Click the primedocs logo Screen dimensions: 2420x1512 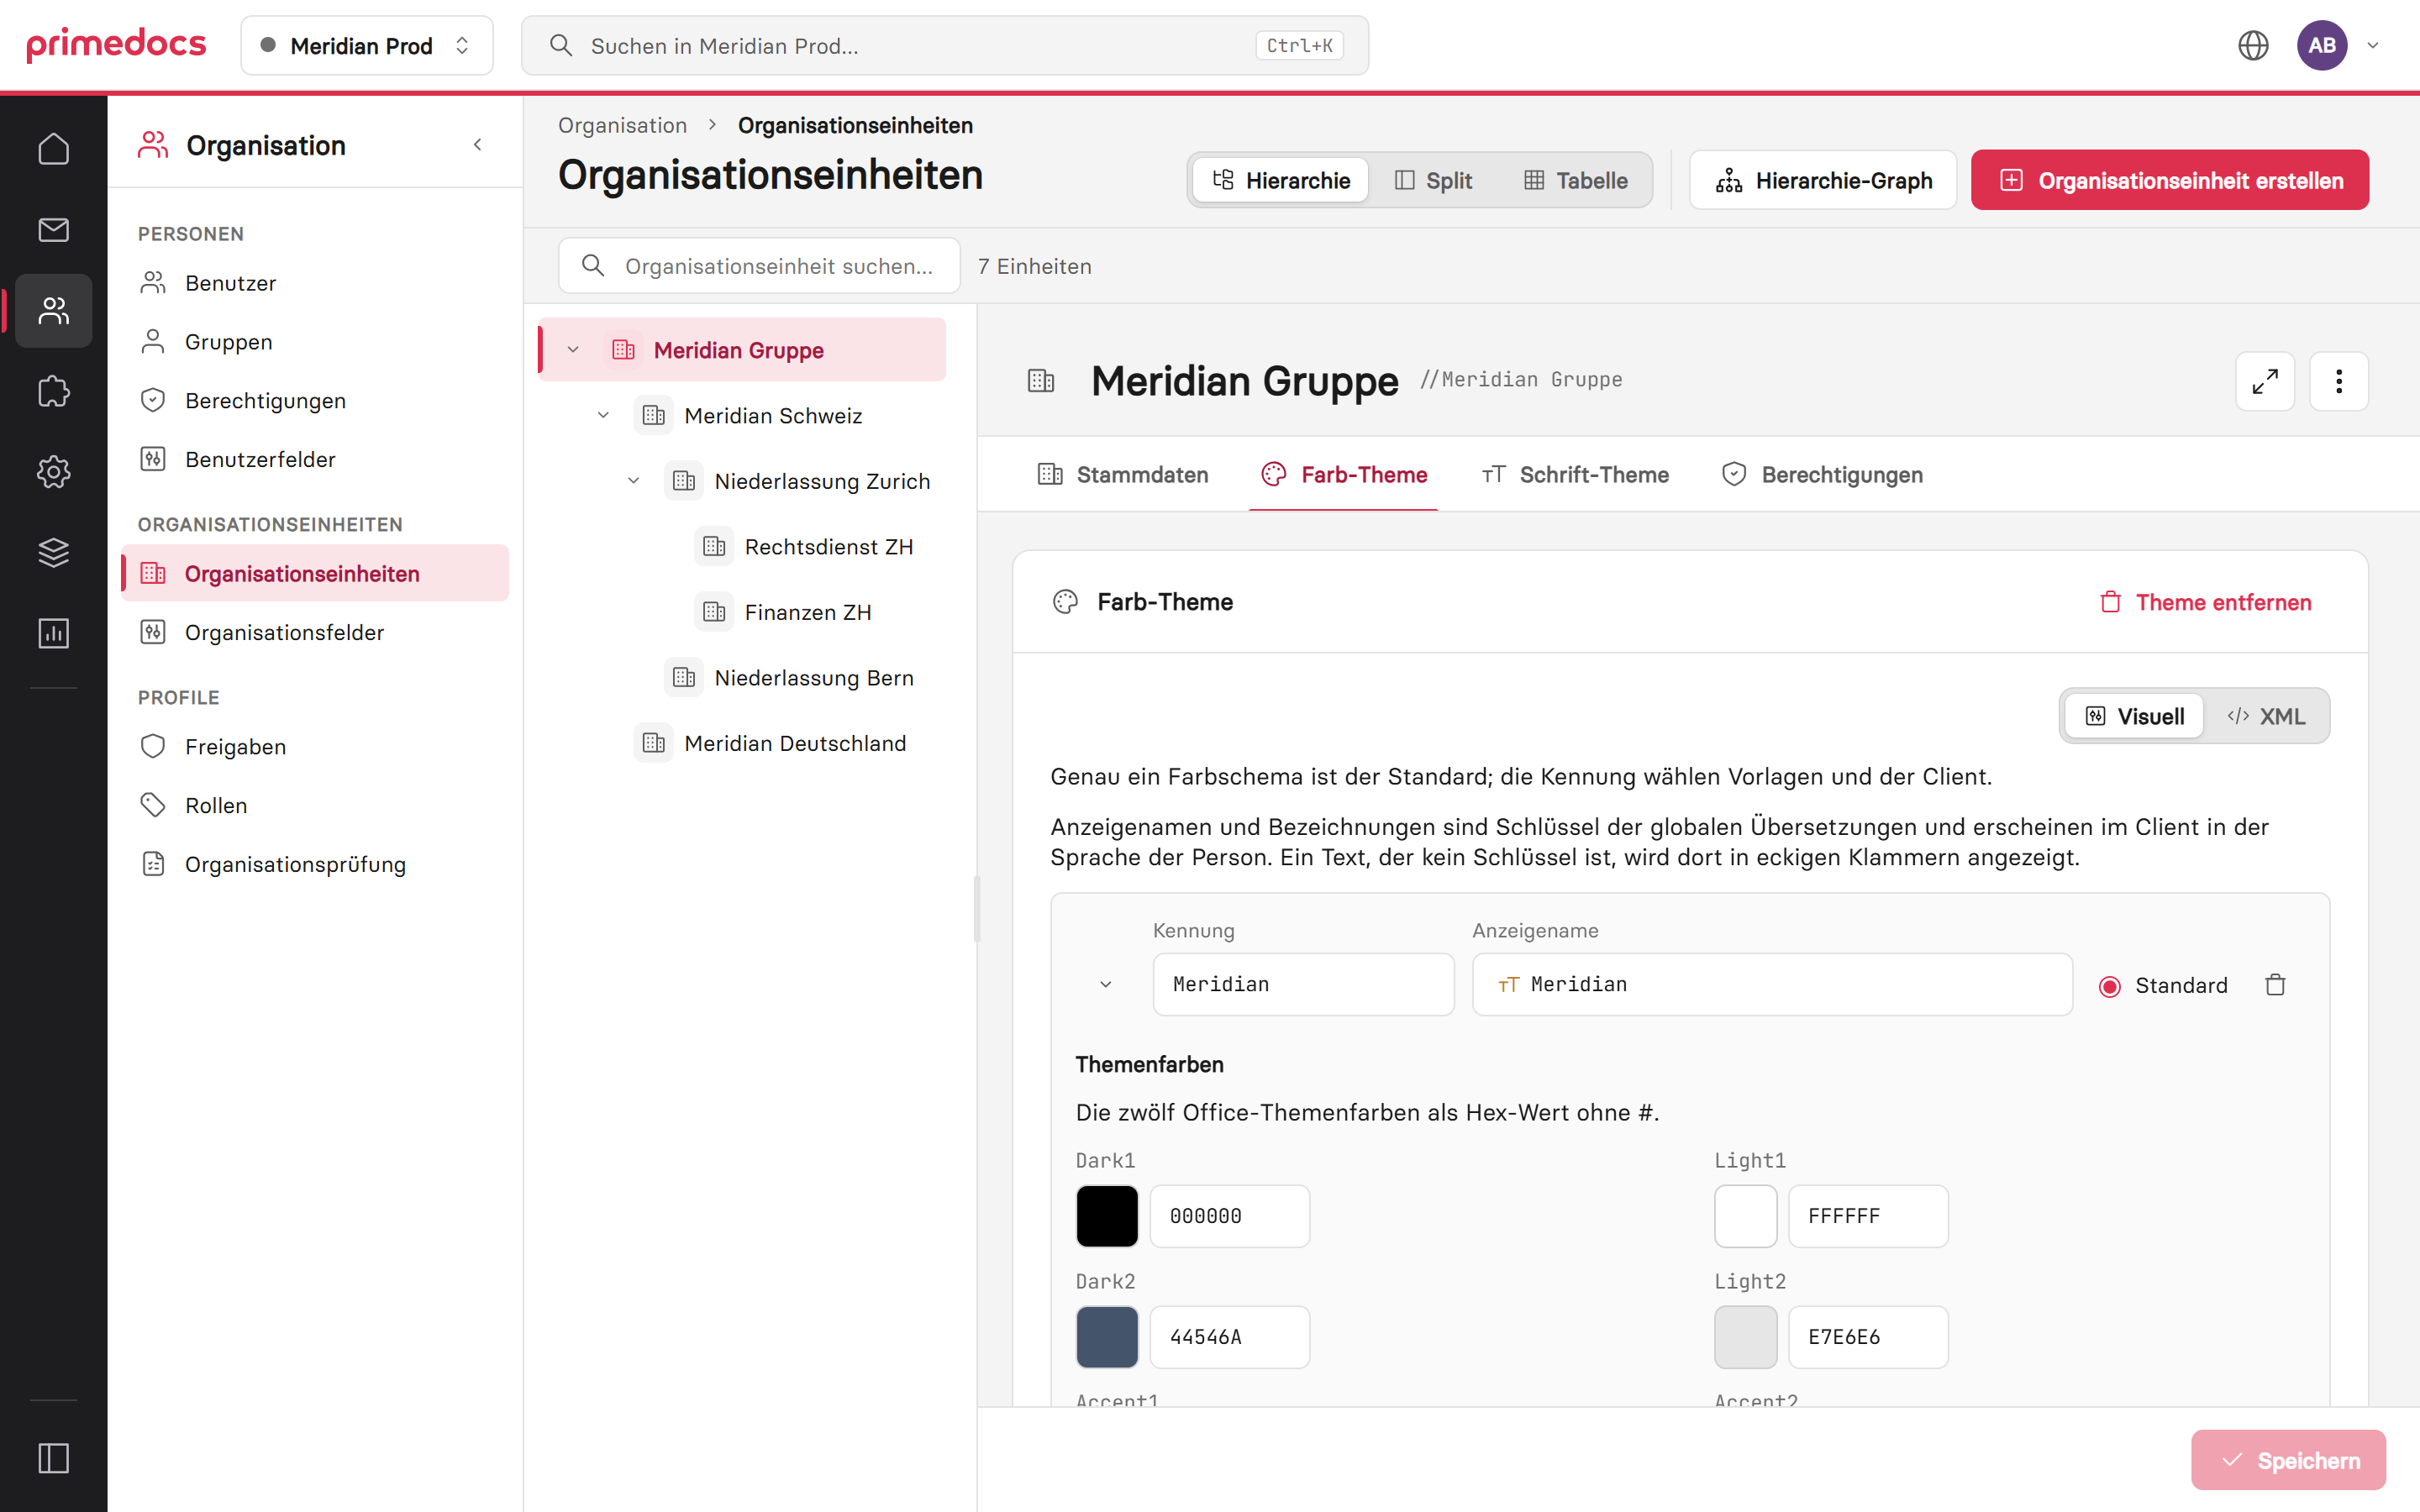[116, 45]
